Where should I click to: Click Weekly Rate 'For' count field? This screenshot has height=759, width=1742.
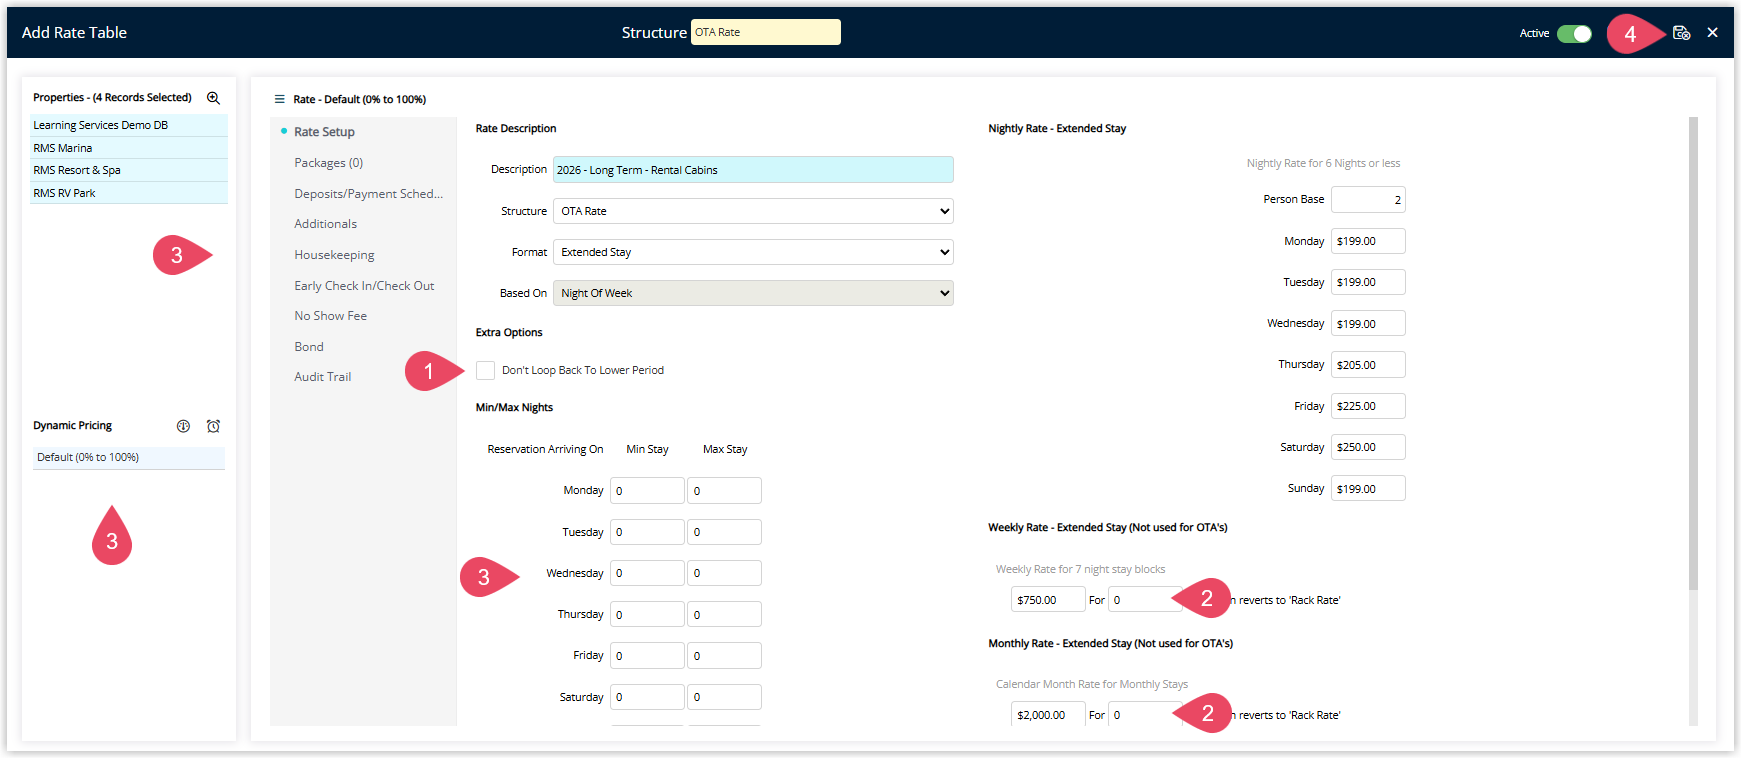1145,600
